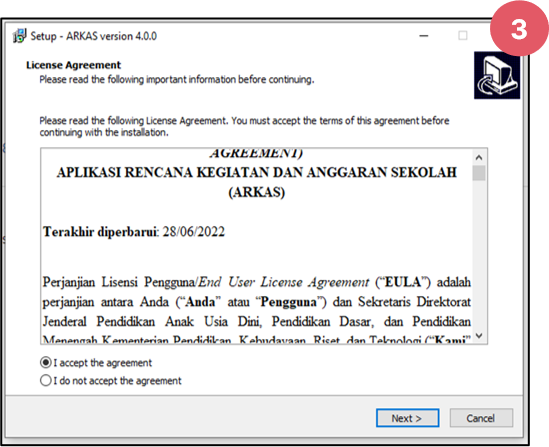The image size is (549, 447).
Task: Click the Next > button
Action: [408, 418]
